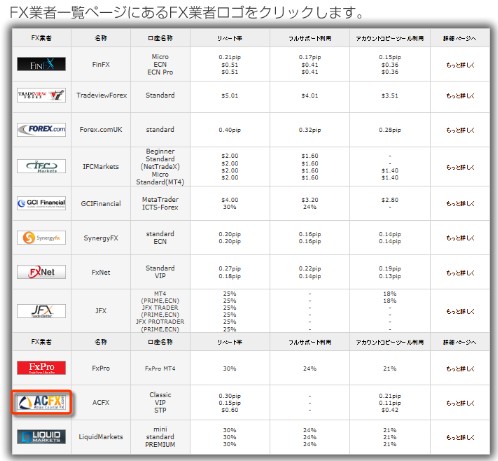
Task: Open details link in Forex.comUK row
Action: [460, 130]
